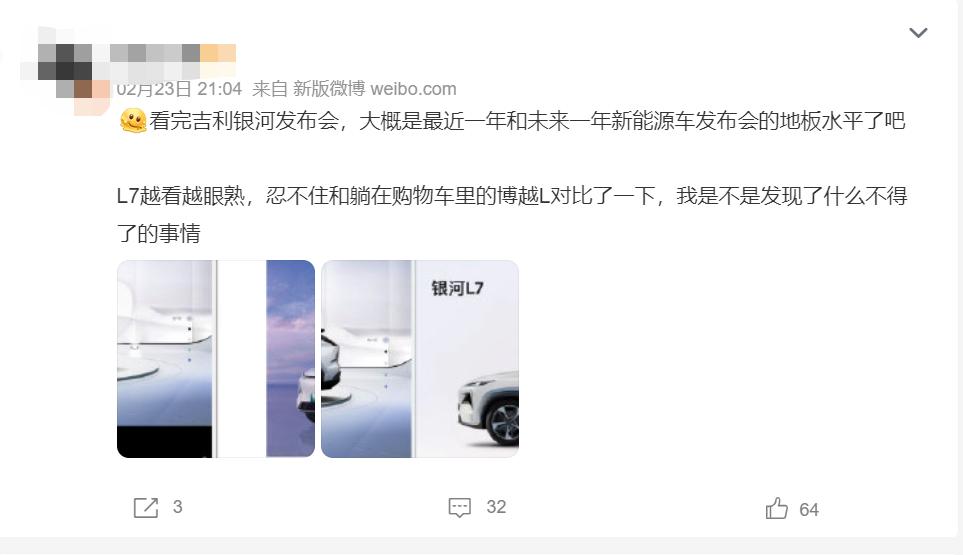The width and height of the screenshot is (963, 555).
Task: Click the purple sky strip in first image
Action: point(290,359)
